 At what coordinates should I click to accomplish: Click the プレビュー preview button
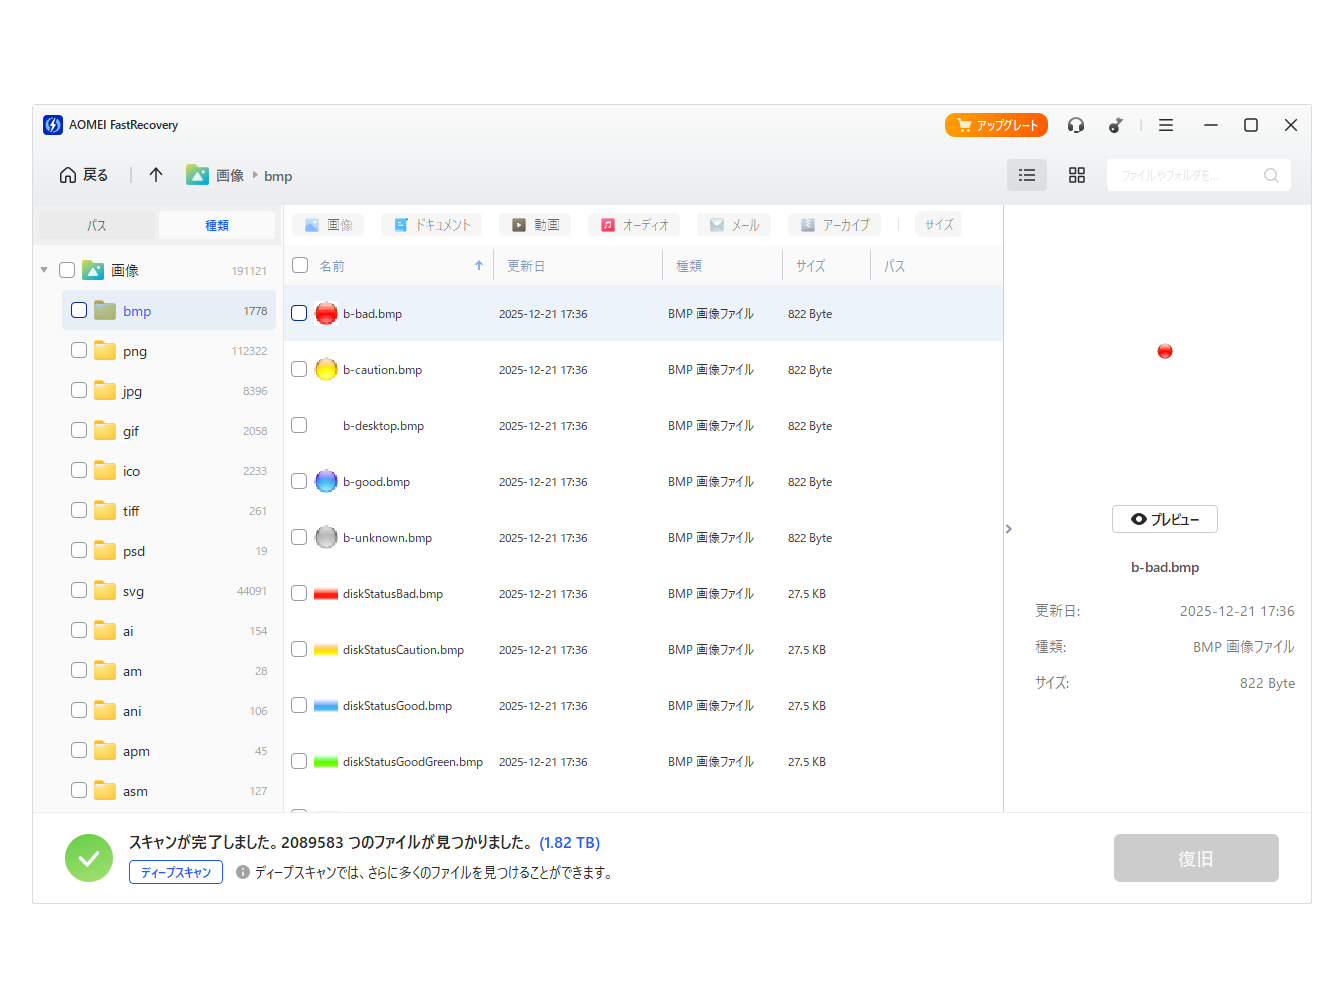point(1165,519)
